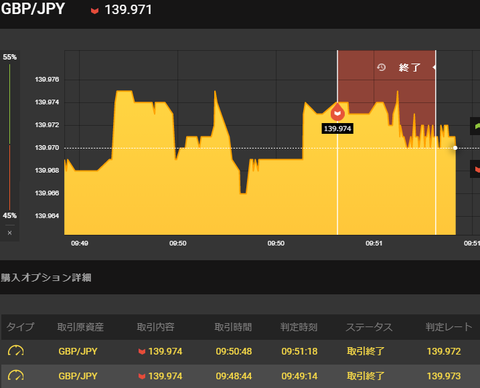
Task: Click the green up arrow button on the chart's right edge
Action: (476, 126)
